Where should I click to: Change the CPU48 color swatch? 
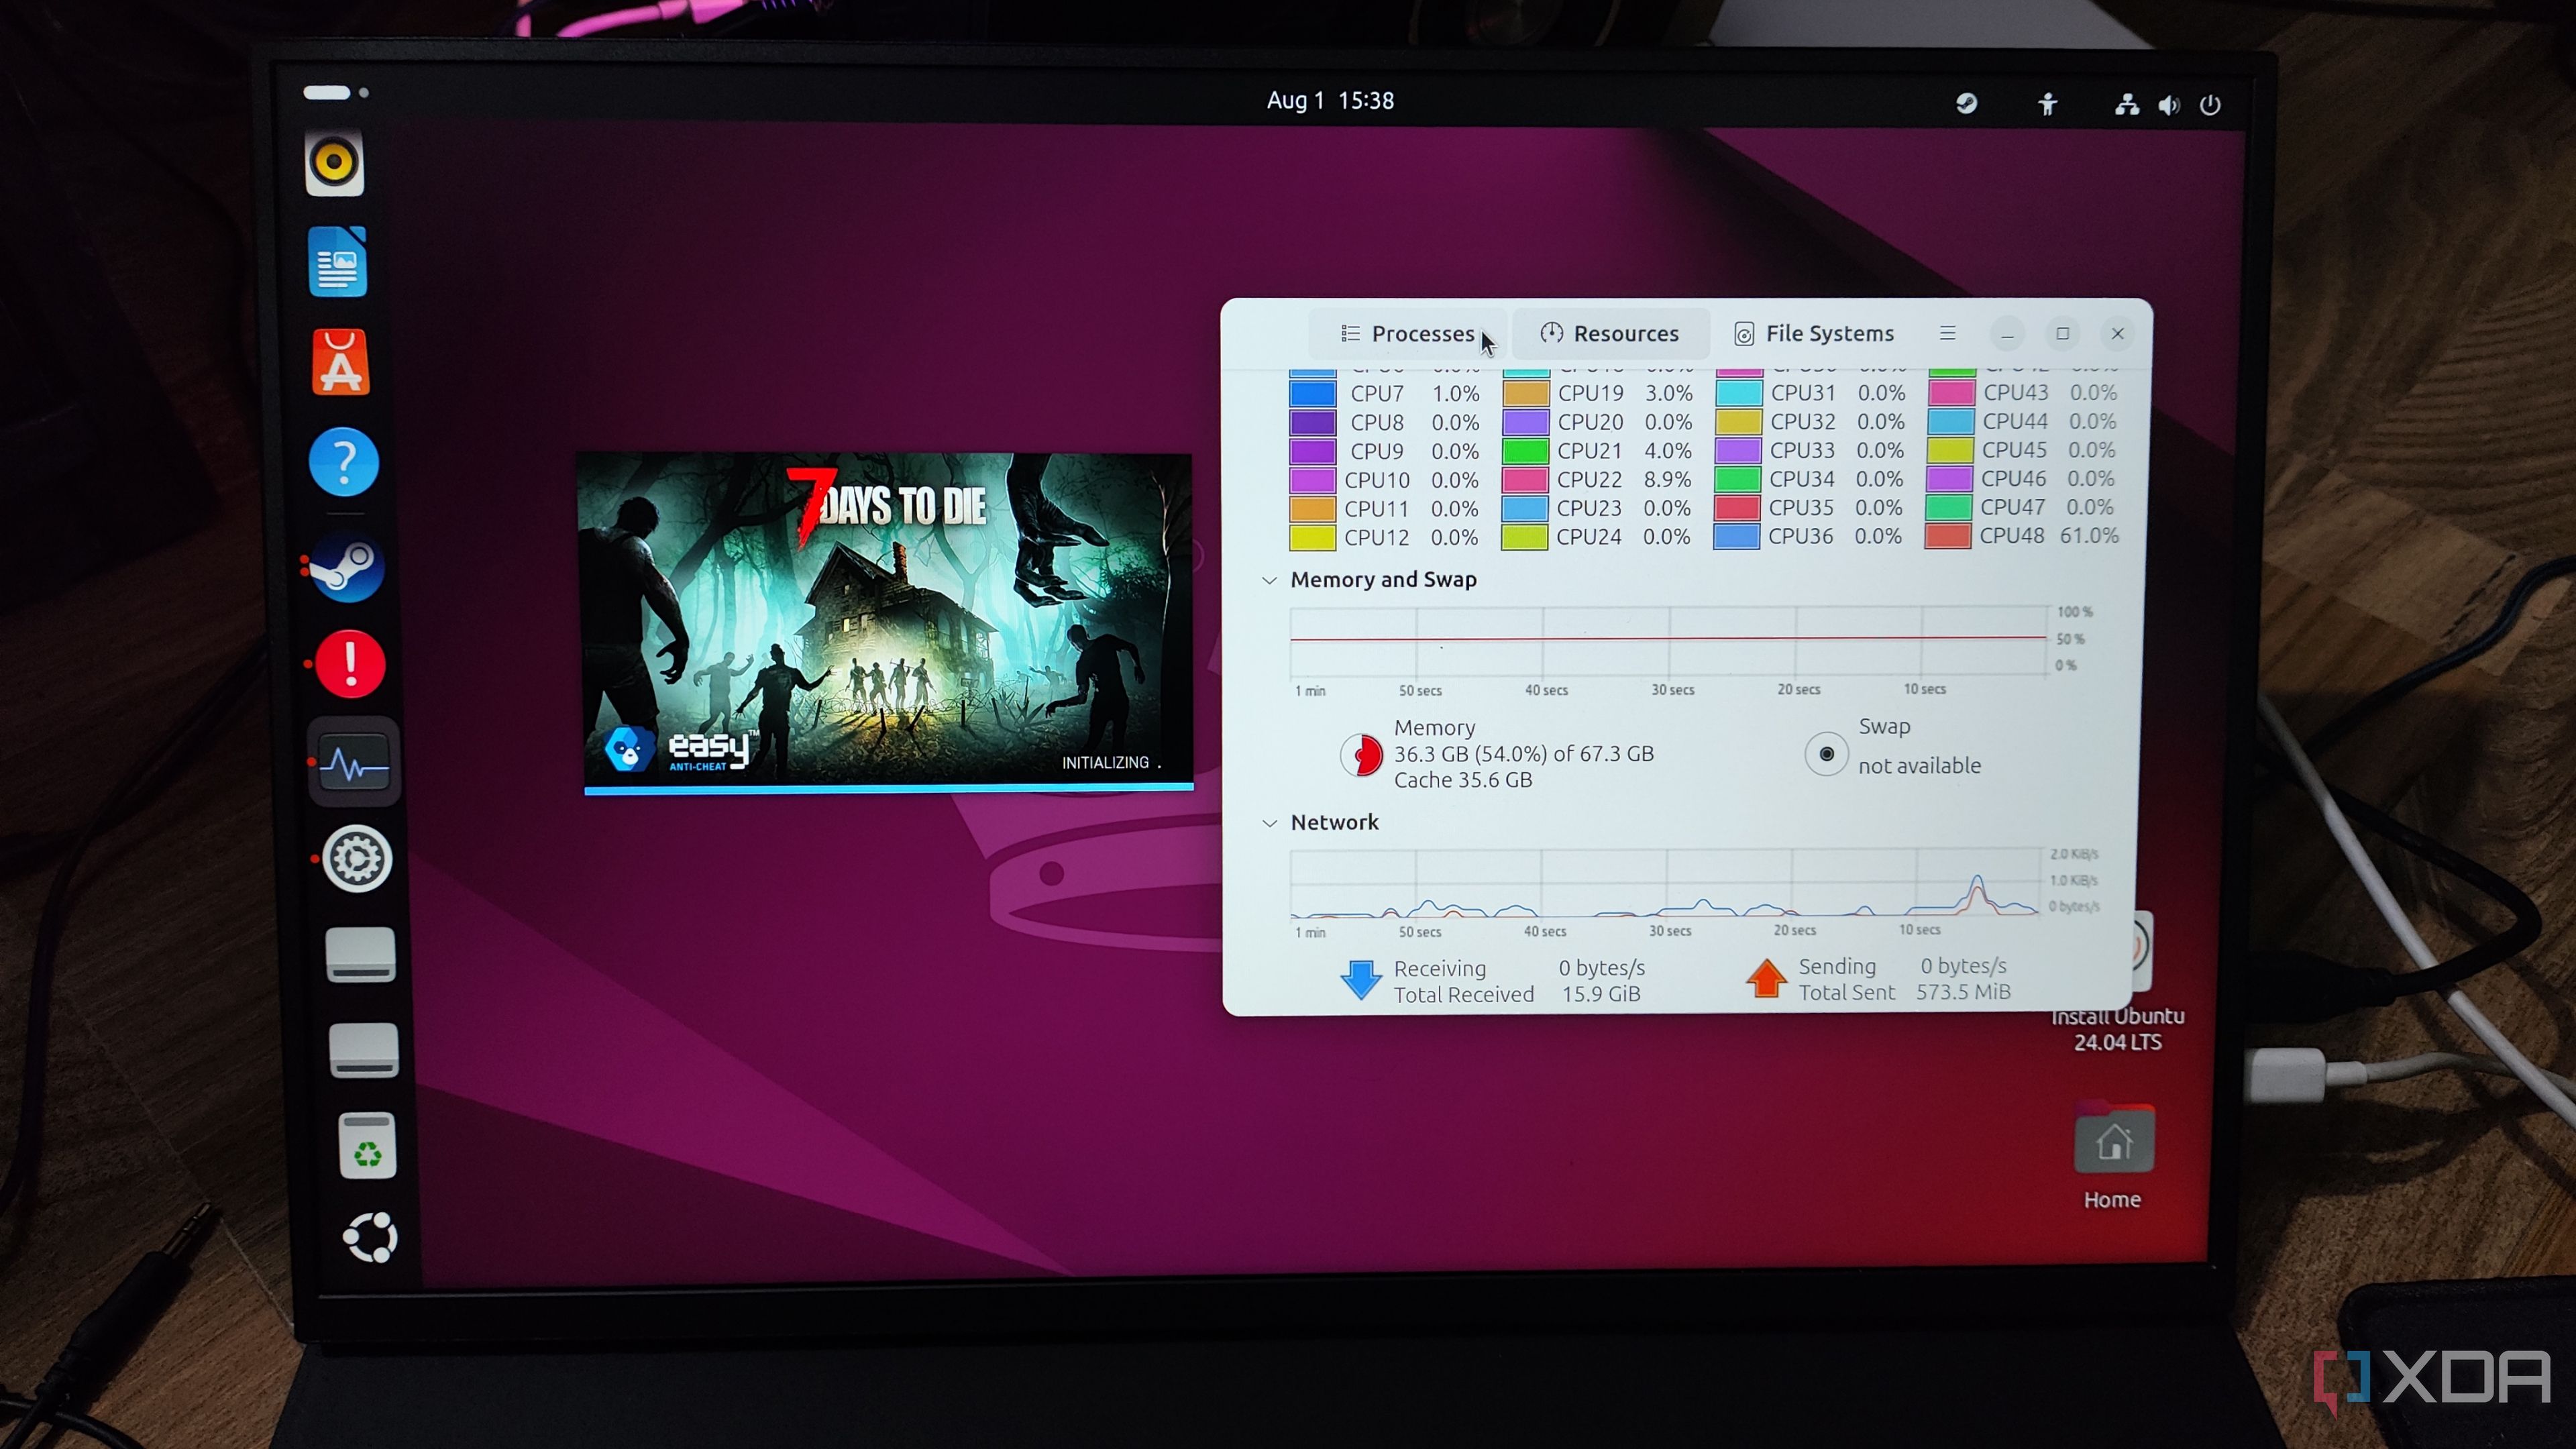[1948, 536]
